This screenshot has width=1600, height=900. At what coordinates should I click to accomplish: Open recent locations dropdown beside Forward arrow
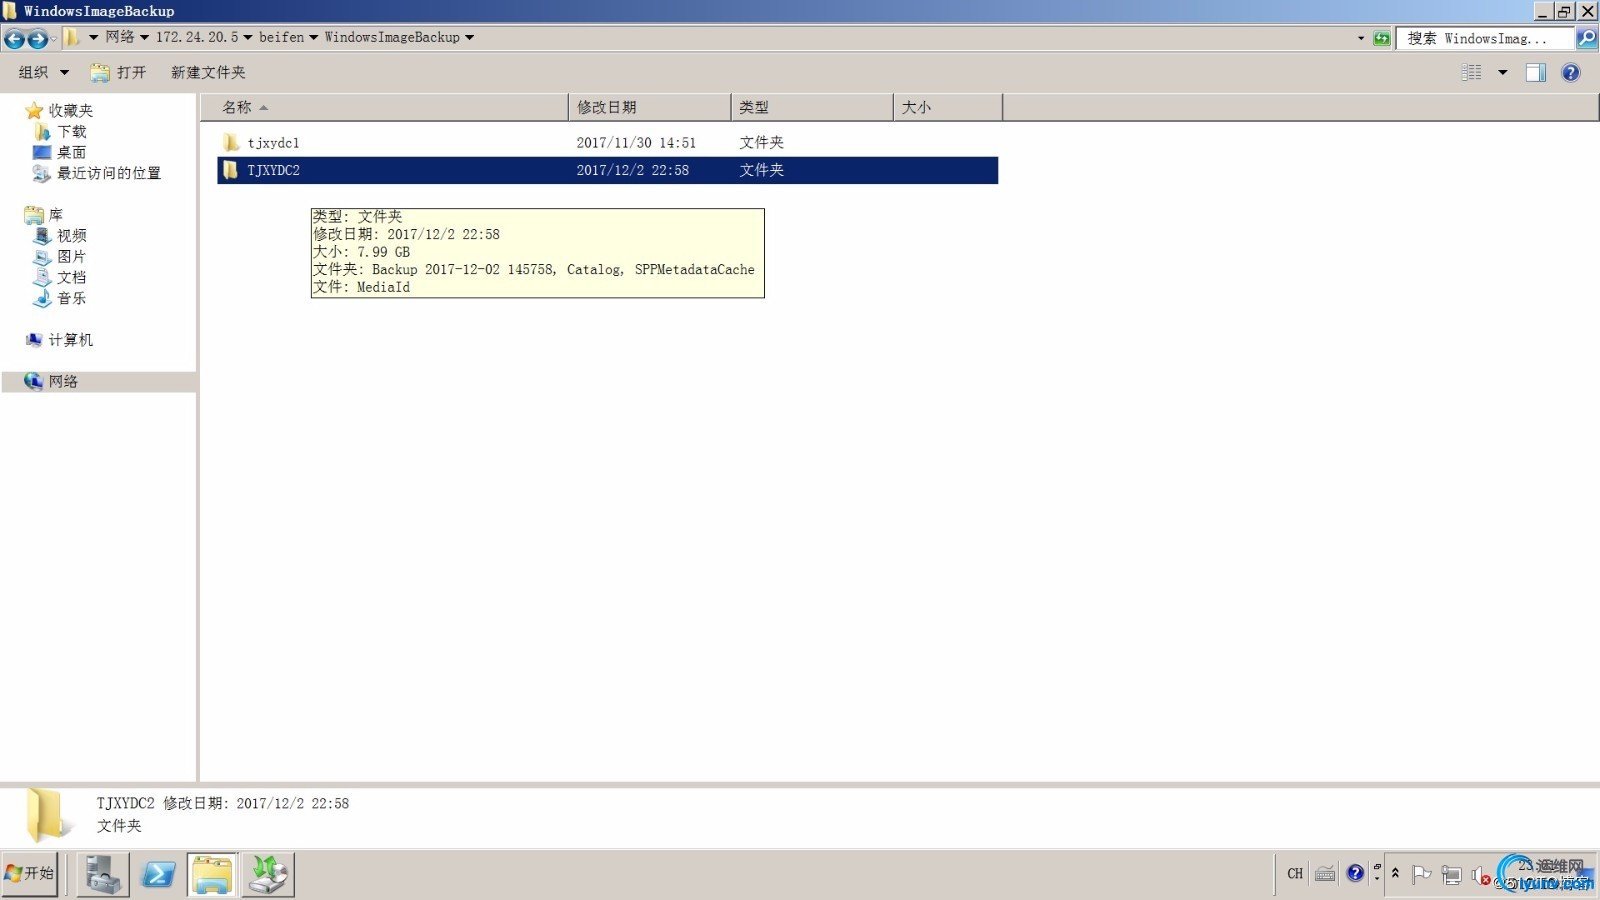(x=54, y=39)
